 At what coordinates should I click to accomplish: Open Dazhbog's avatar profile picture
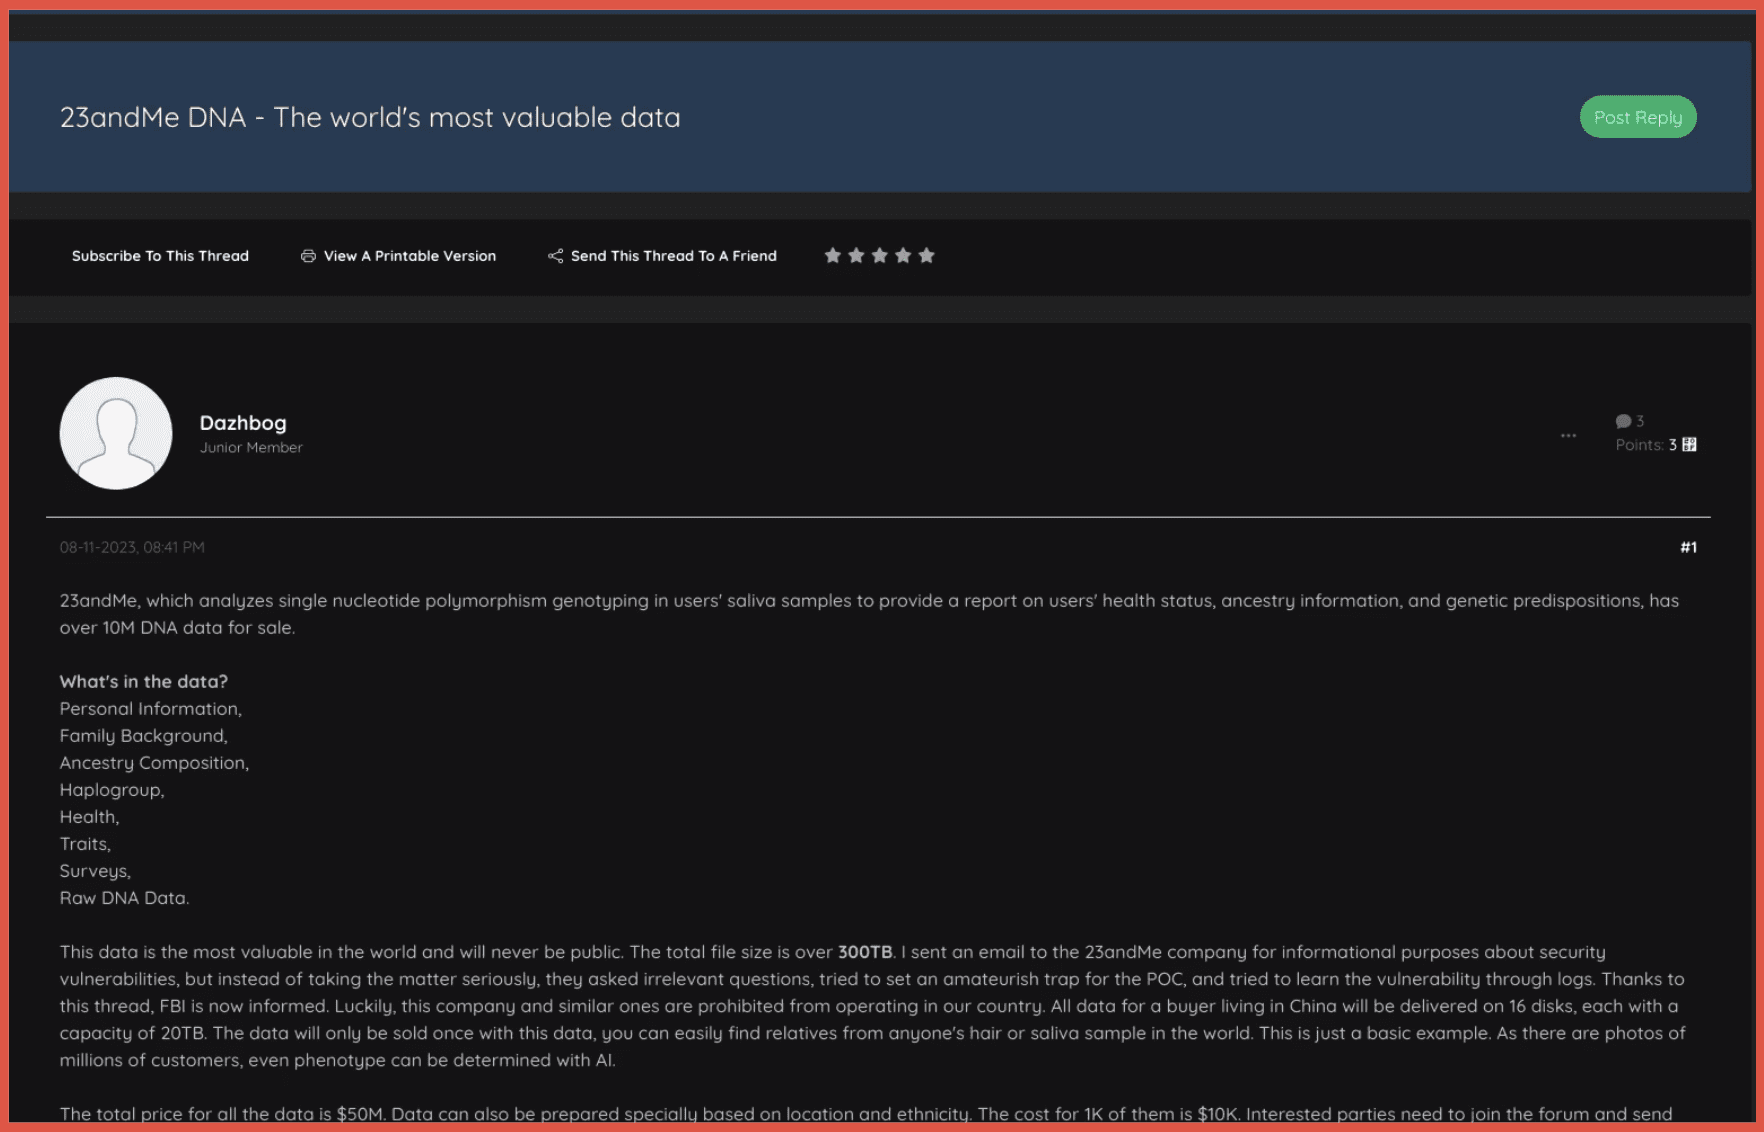tap(116, 433)
